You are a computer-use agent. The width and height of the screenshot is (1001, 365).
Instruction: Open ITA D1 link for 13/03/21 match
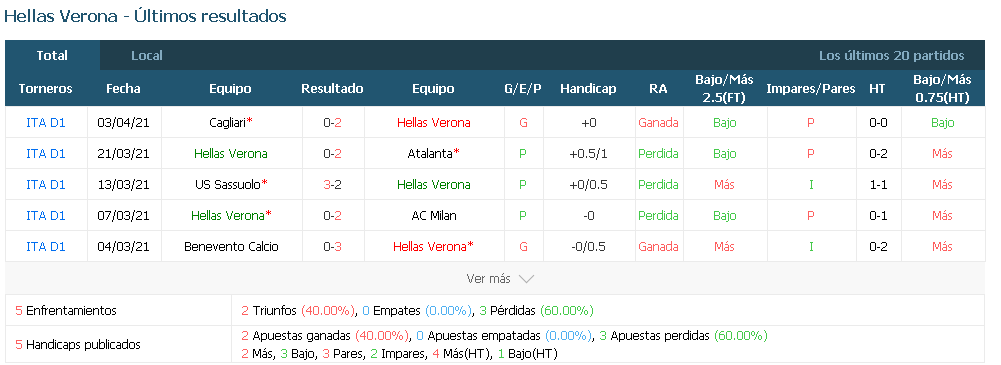pos(46,184)
